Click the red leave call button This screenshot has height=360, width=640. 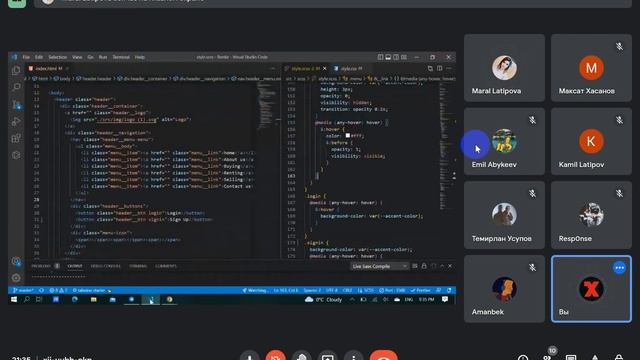point(383,356)
